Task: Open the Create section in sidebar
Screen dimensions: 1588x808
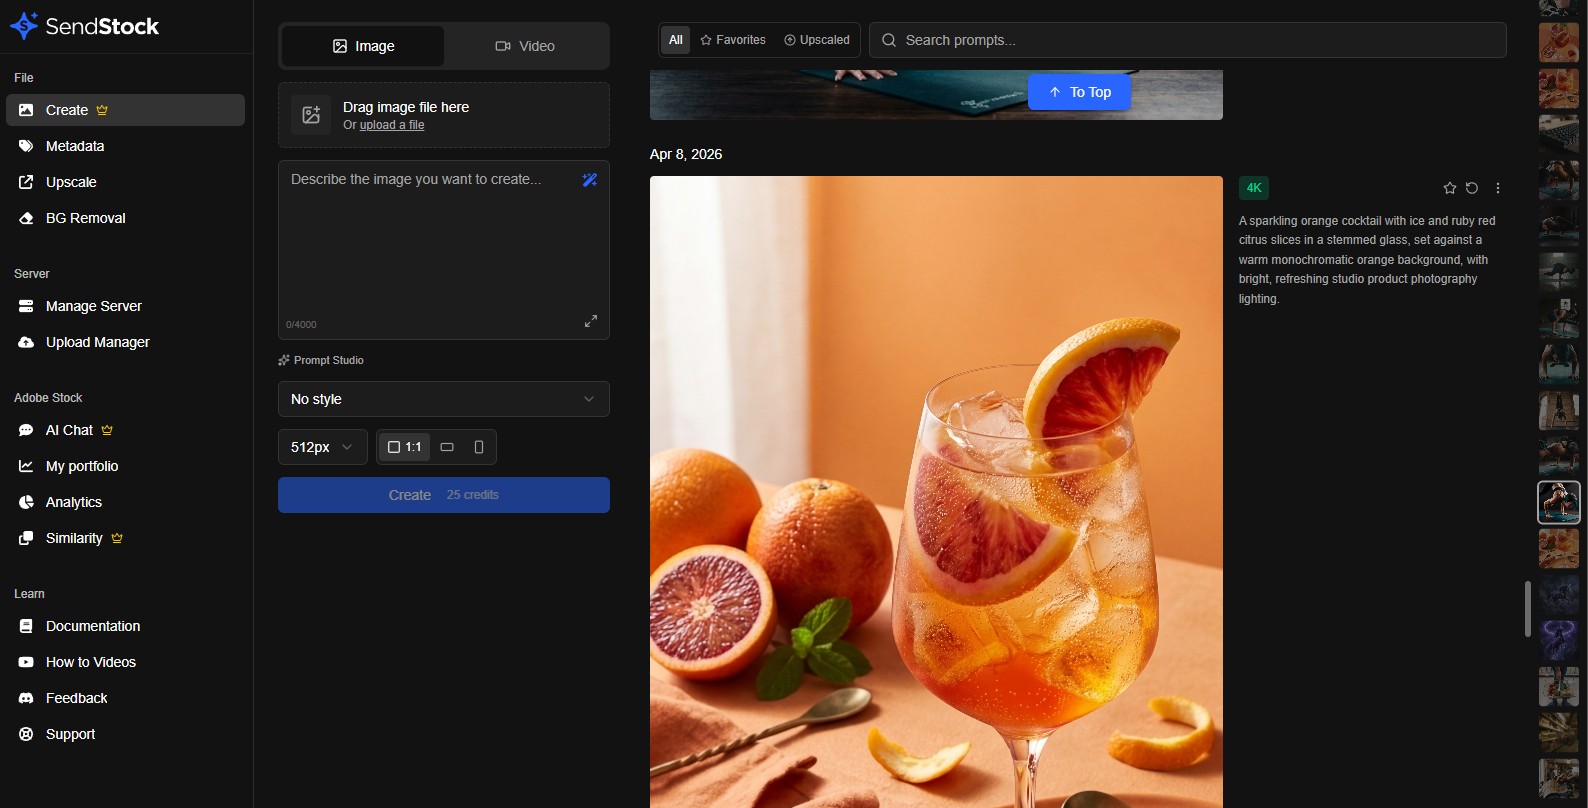Action: 125,110
